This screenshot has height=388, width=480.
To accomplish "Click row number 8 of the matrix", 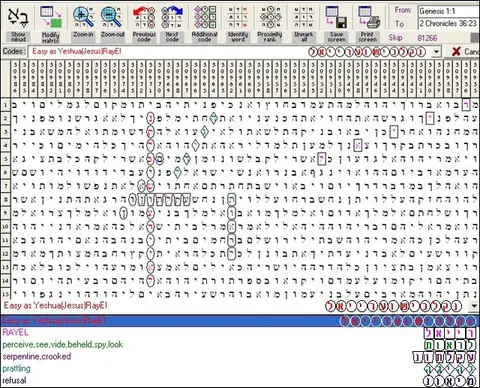I will (x=5, y=199).
